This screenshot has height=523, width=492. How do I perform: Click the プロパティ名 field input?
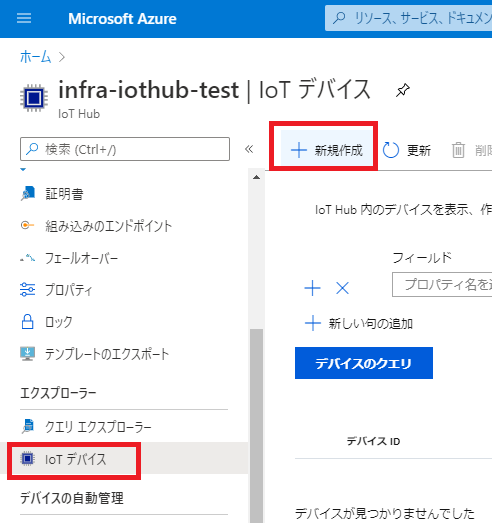[x=442, y=285]
